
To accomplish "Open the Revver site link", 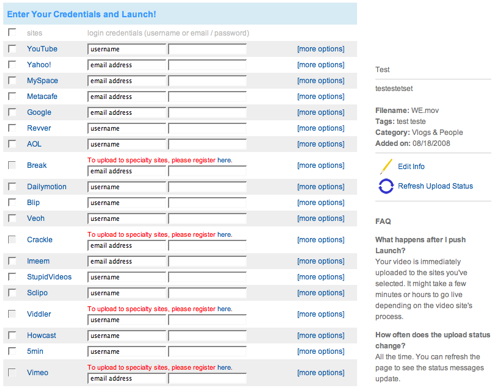I will pos(39,128).
